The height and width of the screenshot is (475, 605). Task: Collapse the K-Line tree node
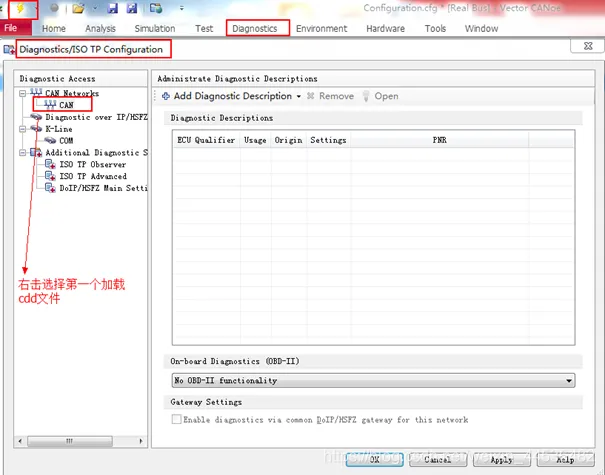(x=23, y=129)
